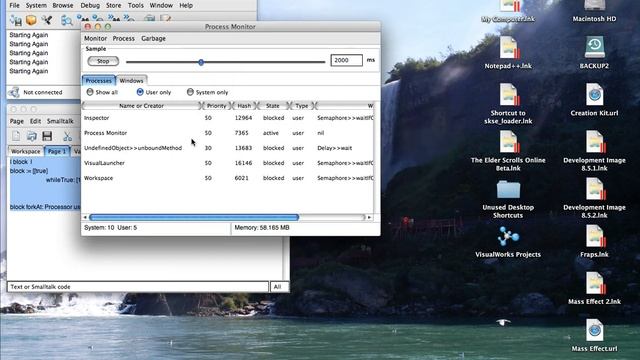This screenshot has width=640, height=360.
Task: Click the 2000 ms sample interval field
Action: 346,60
